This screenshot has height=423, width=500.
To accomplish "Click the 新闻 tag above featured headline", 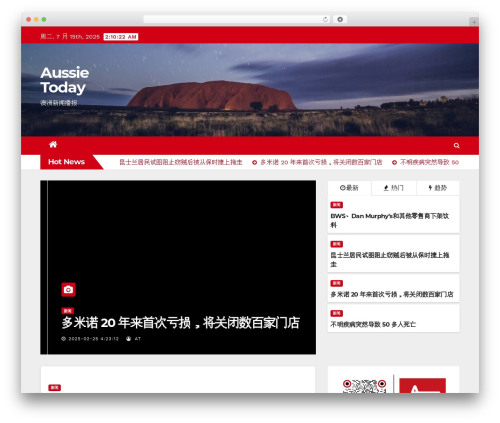I will [x=68, y=311].
